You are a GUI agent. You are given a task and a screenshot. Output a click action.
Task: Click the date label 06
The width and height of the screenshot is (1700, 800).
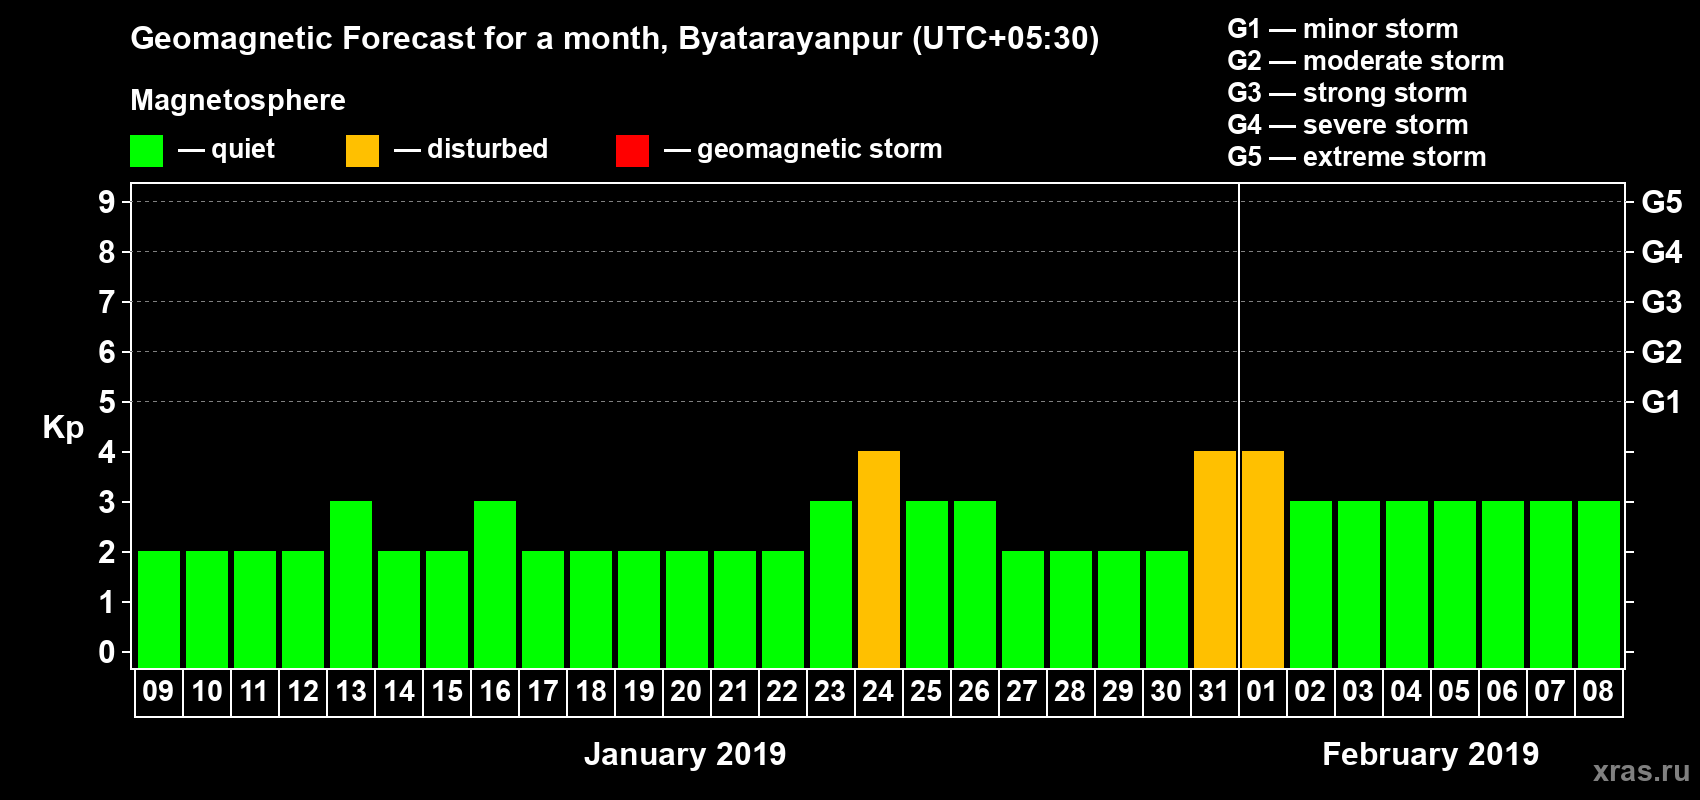click(1502, 691)
